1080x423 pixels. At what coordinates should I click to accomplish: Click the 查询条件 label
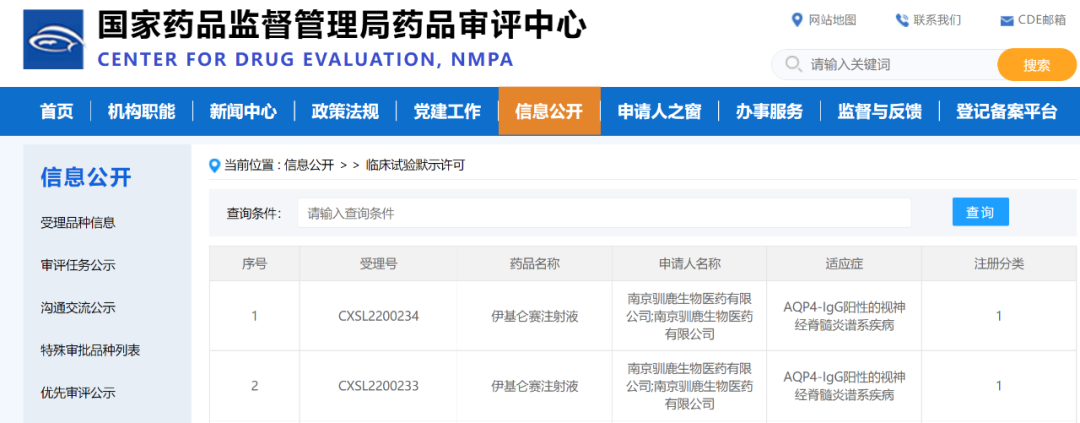254,214
